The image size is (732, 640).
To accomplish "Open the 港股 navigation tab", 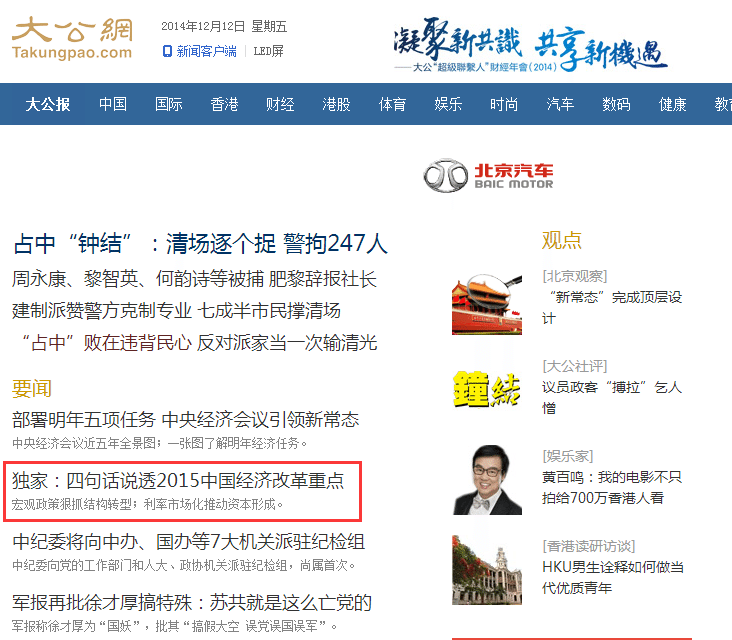I will 336,104.
